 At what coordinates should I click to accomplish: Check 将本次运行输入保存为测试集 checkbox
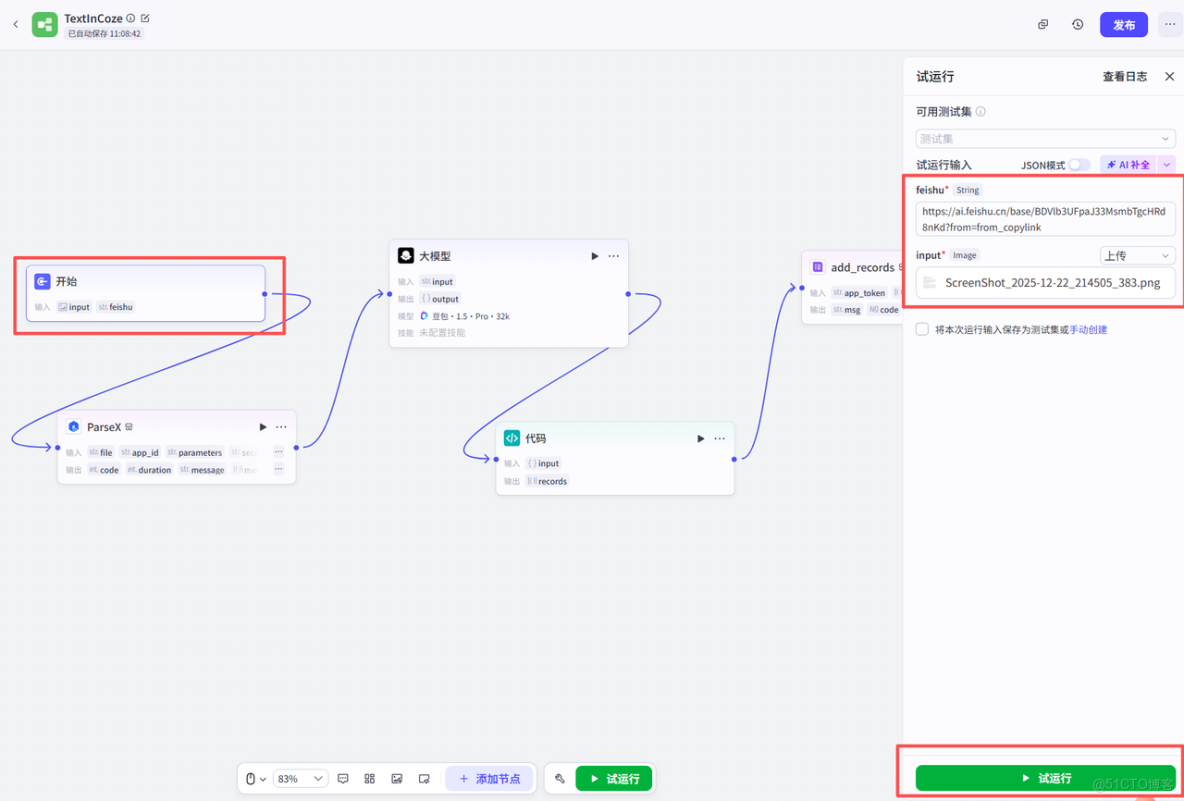point(921,329)
